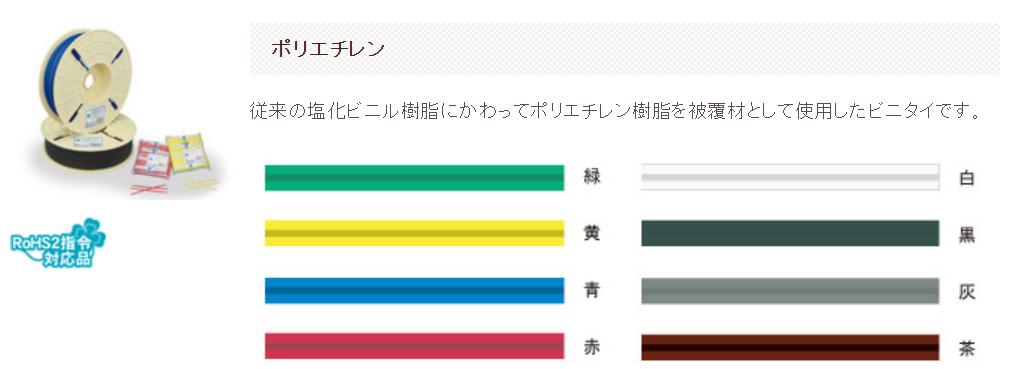Click the polyethylene description sentence

(x=615, y=111)
